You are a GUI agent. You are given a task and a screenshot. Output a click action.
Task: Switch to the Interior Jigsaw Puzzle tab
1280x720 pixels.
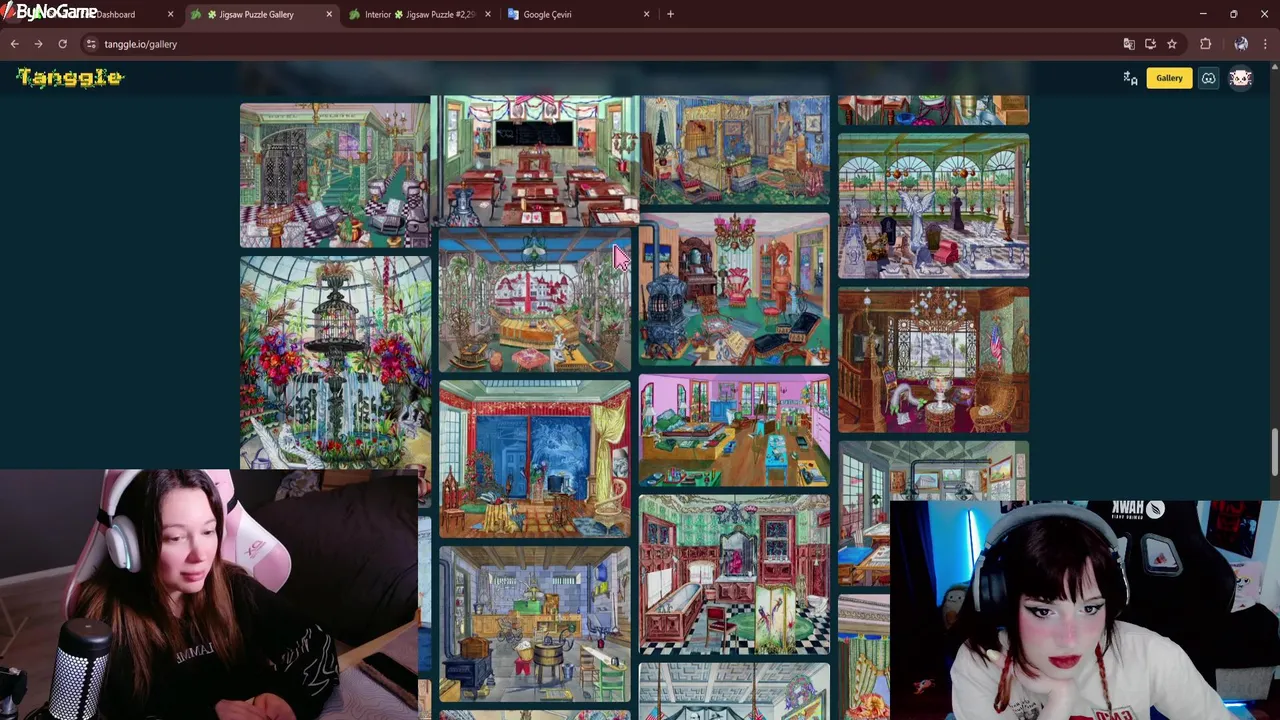click(418, 14)
